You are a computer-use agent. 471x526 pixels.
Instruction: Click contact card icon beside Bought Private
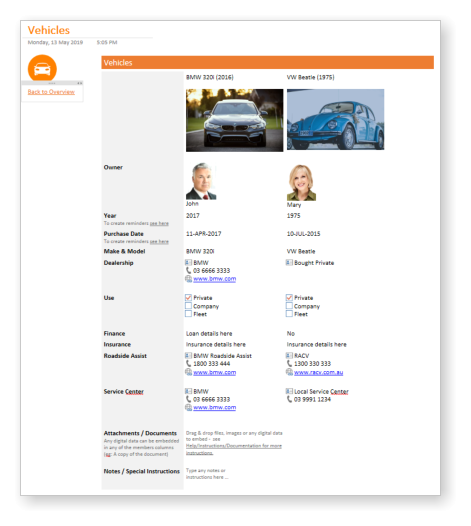point(289,262)
